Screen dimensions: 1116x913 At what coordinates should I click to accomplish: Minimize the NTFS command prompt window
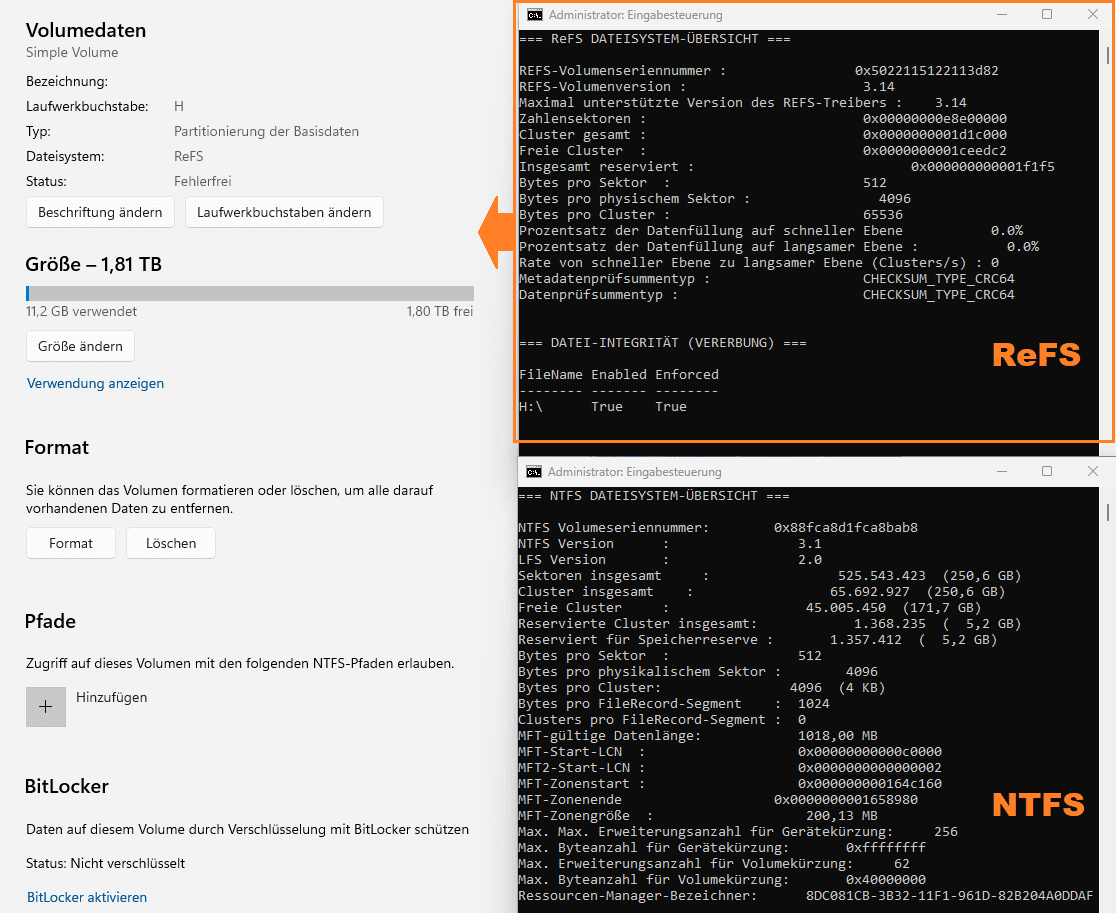point(1001,471)
